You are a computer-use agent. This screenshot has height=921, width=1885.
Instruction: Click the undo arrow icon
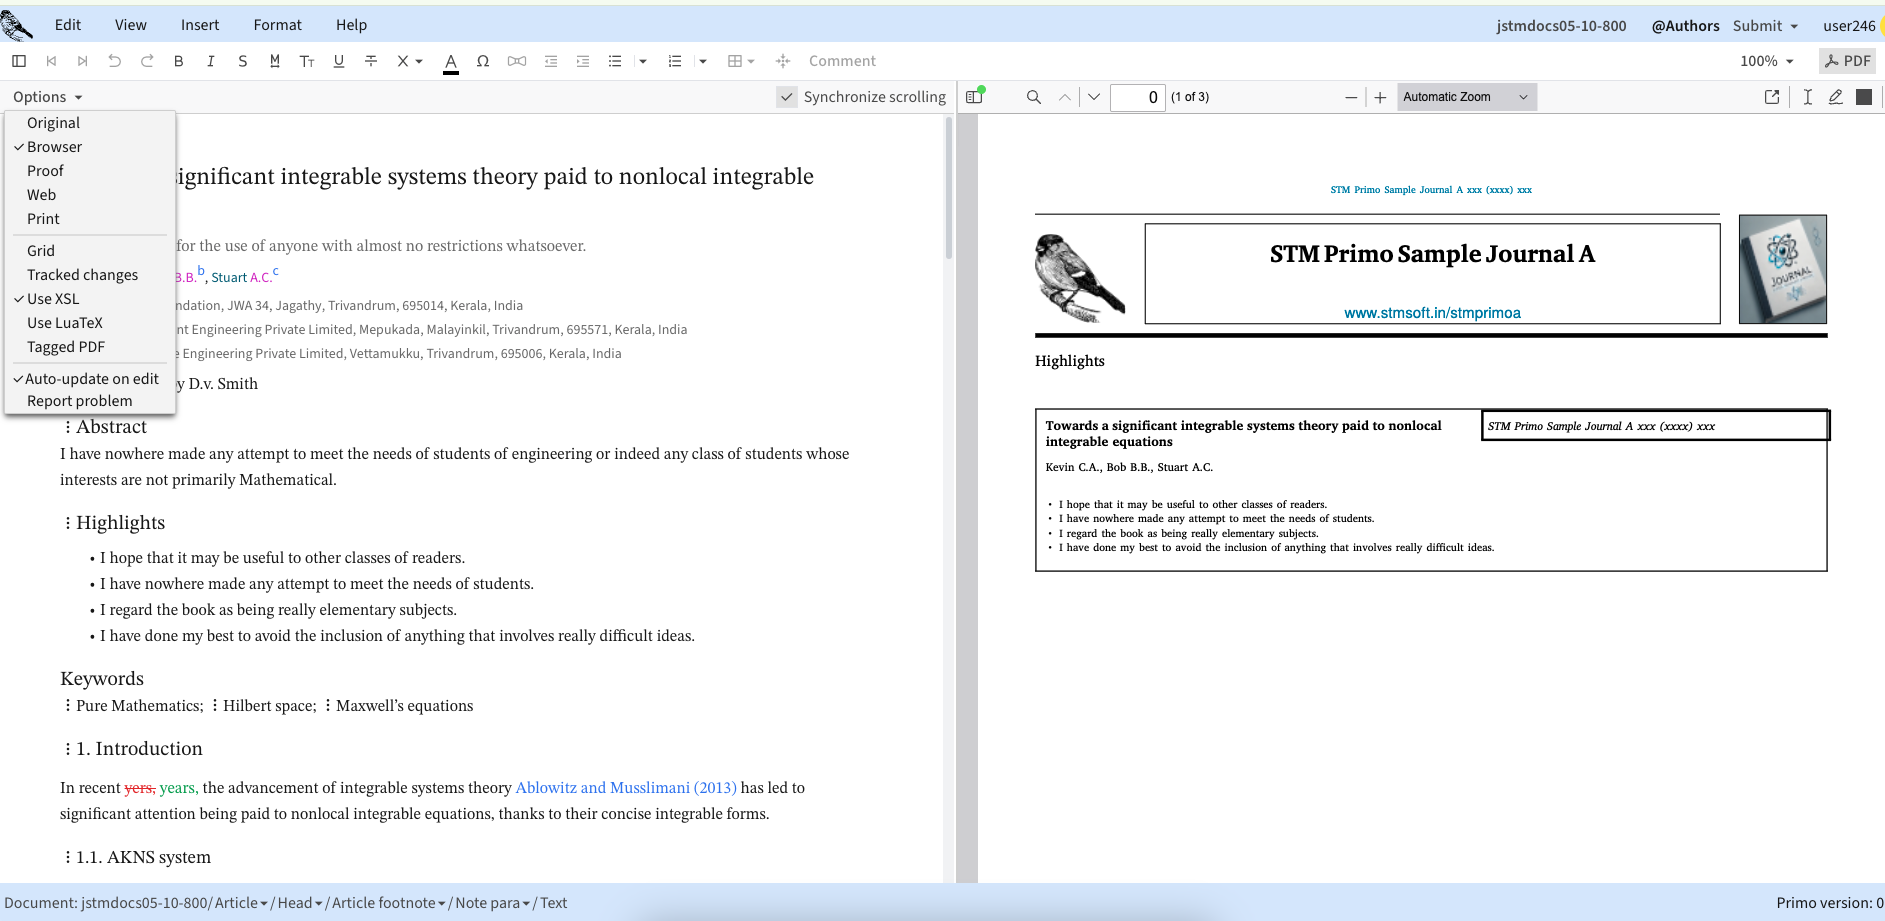pyautogui.click(x=115, y=61)
